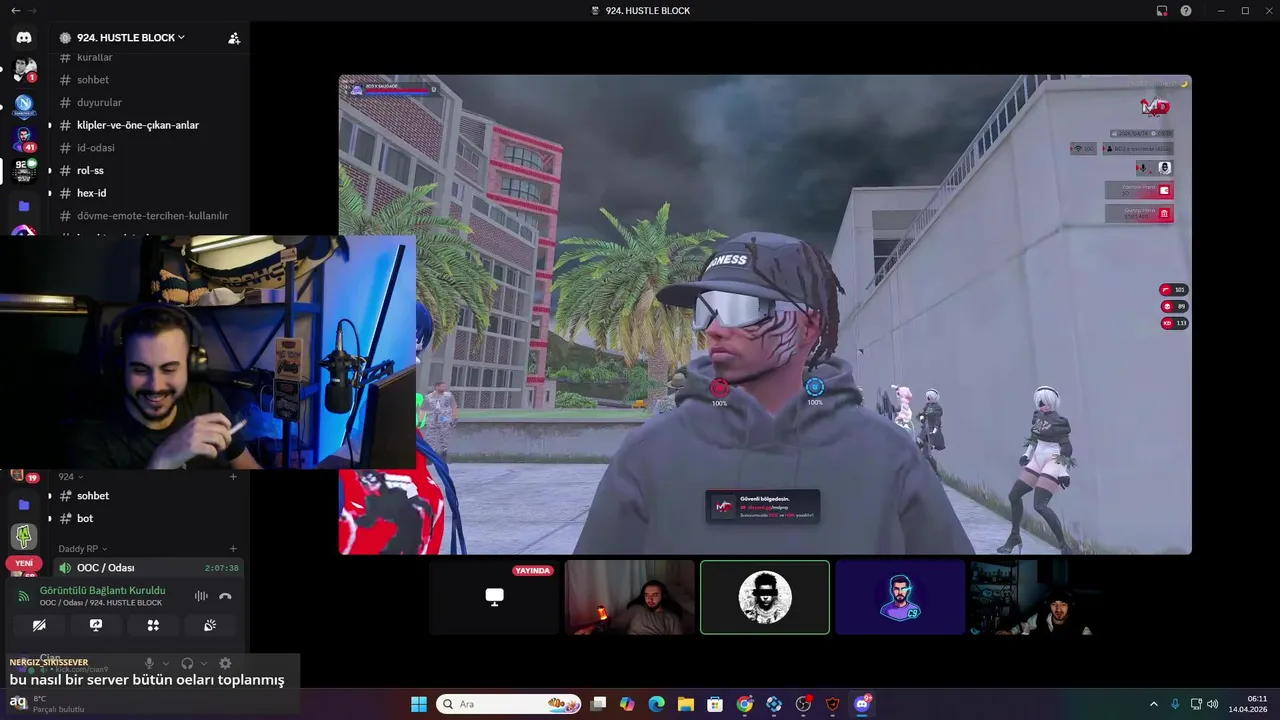Select the rightmost webcam participant tile
Screen dimensions: 1280x720
click(1035, 597)
